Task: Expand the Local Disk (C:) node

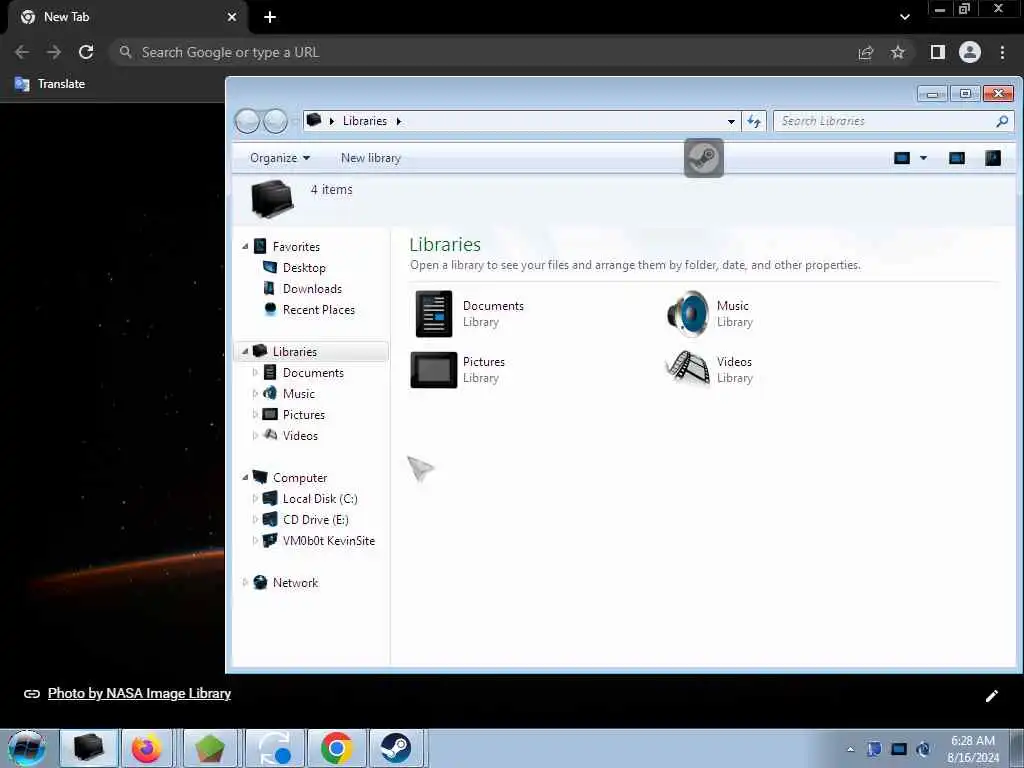Action: point(255,499)
